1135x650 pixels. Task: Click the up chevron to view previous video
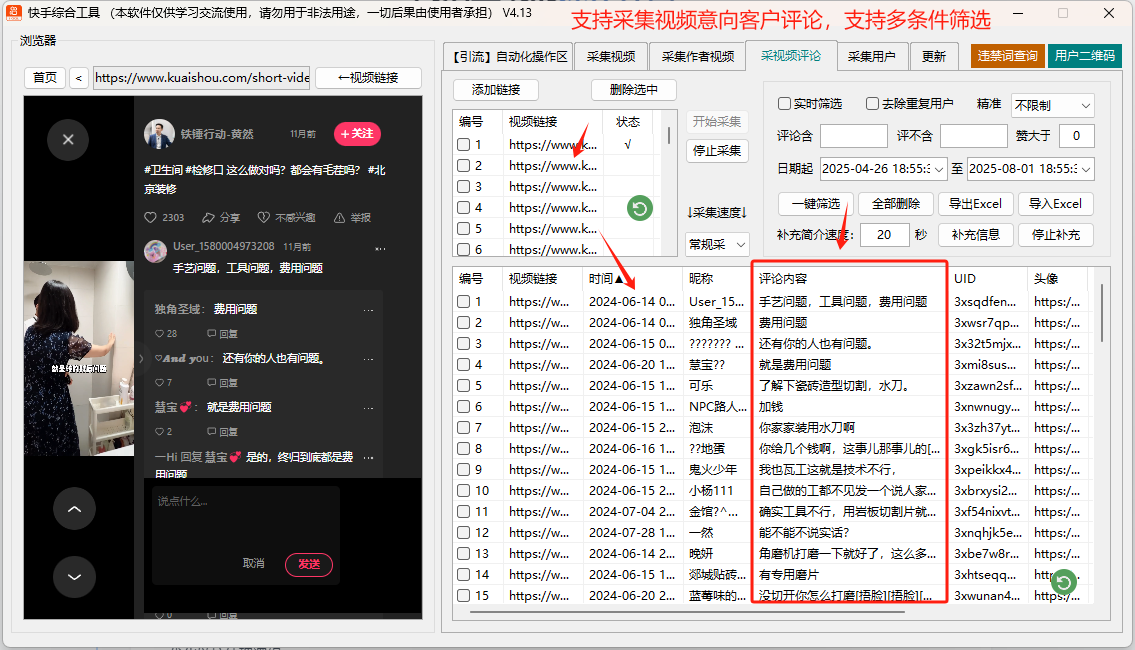pyautogui.click(x=75, y=508)
